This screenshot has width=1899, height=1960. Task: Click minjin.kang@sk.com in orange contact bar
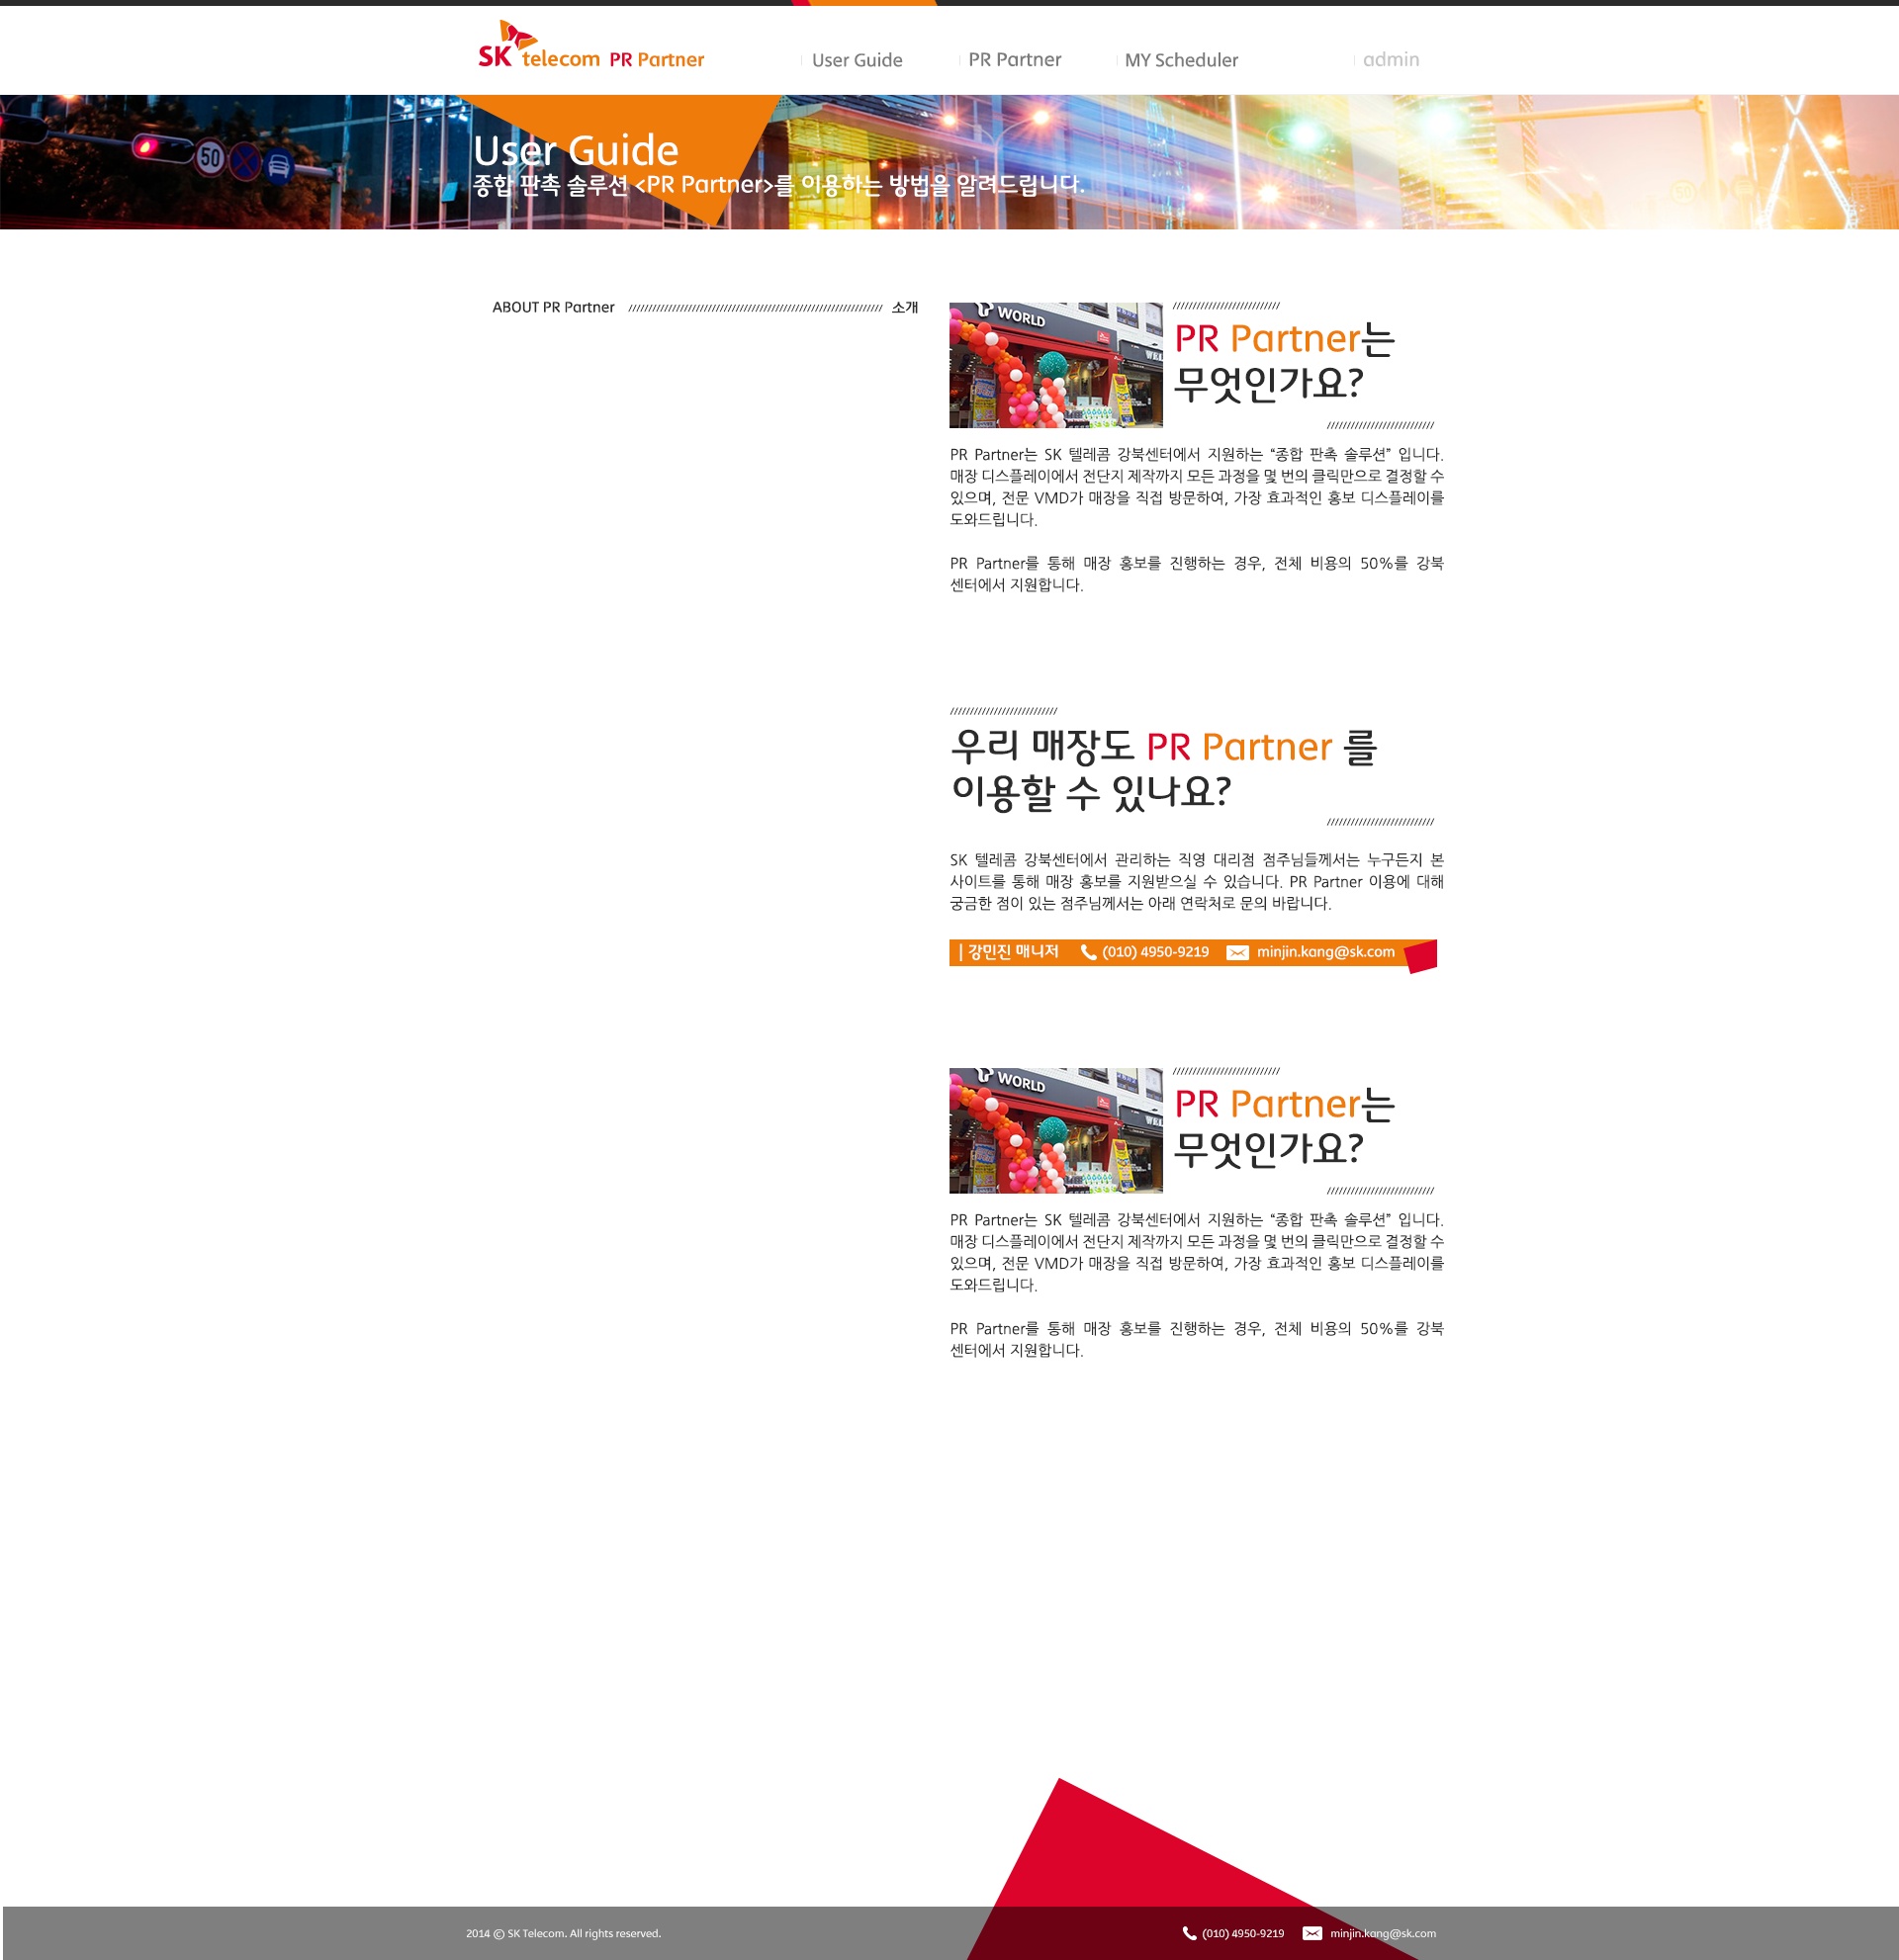point(1325,952)
